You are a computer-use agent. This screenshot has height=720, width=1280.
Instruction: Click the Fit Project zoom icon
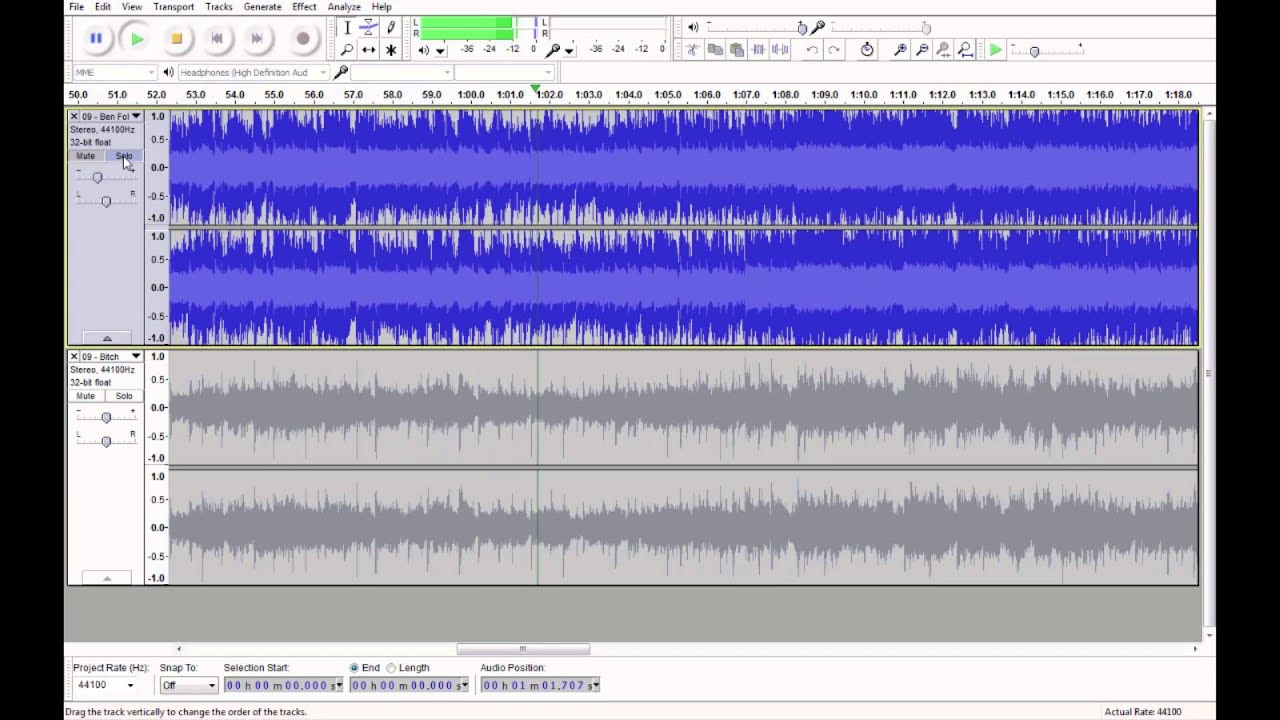click(965, 50)
